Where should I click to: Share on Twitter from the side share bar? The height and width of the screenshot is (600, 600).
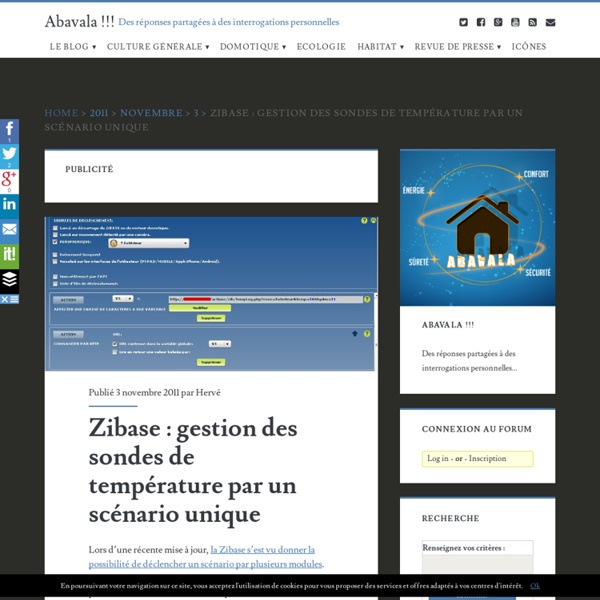(x=9, y=156)
